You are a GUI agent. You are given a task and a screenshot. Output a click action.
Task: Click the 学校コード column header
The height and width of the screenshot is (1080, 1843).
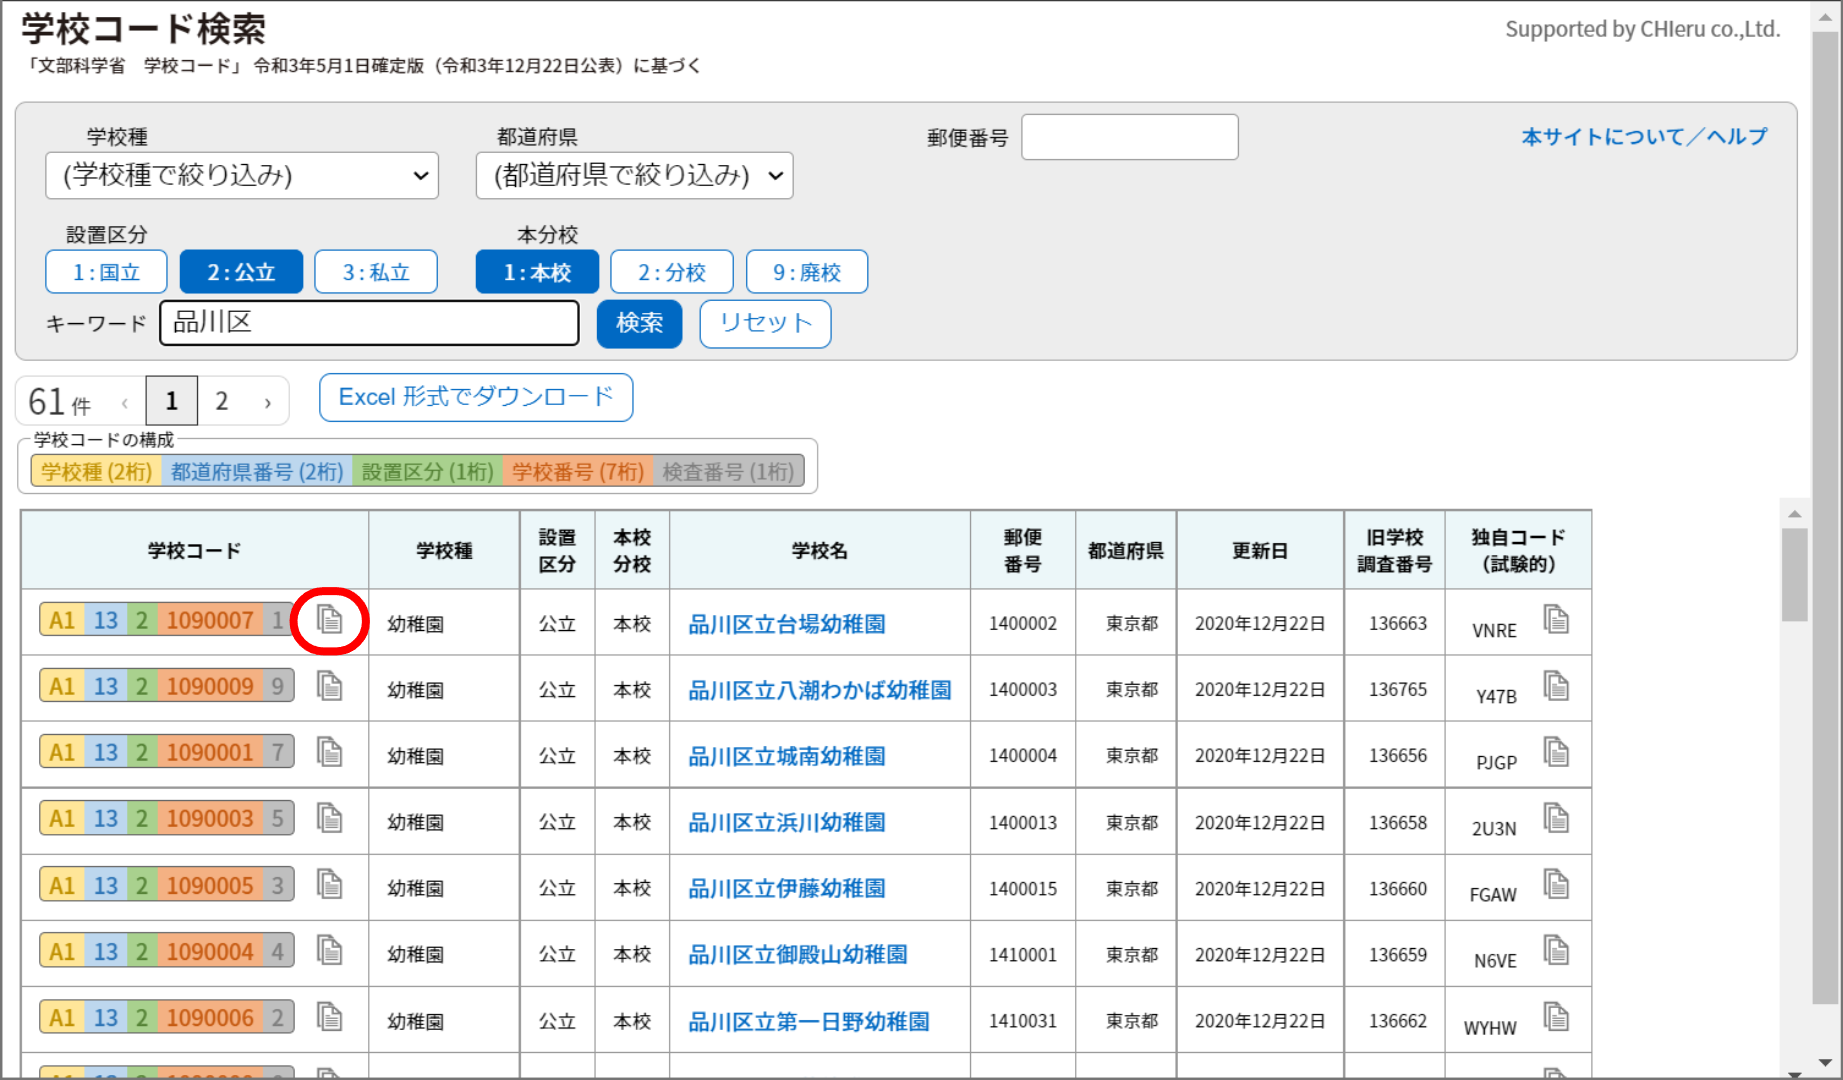(x=195, y=550)
